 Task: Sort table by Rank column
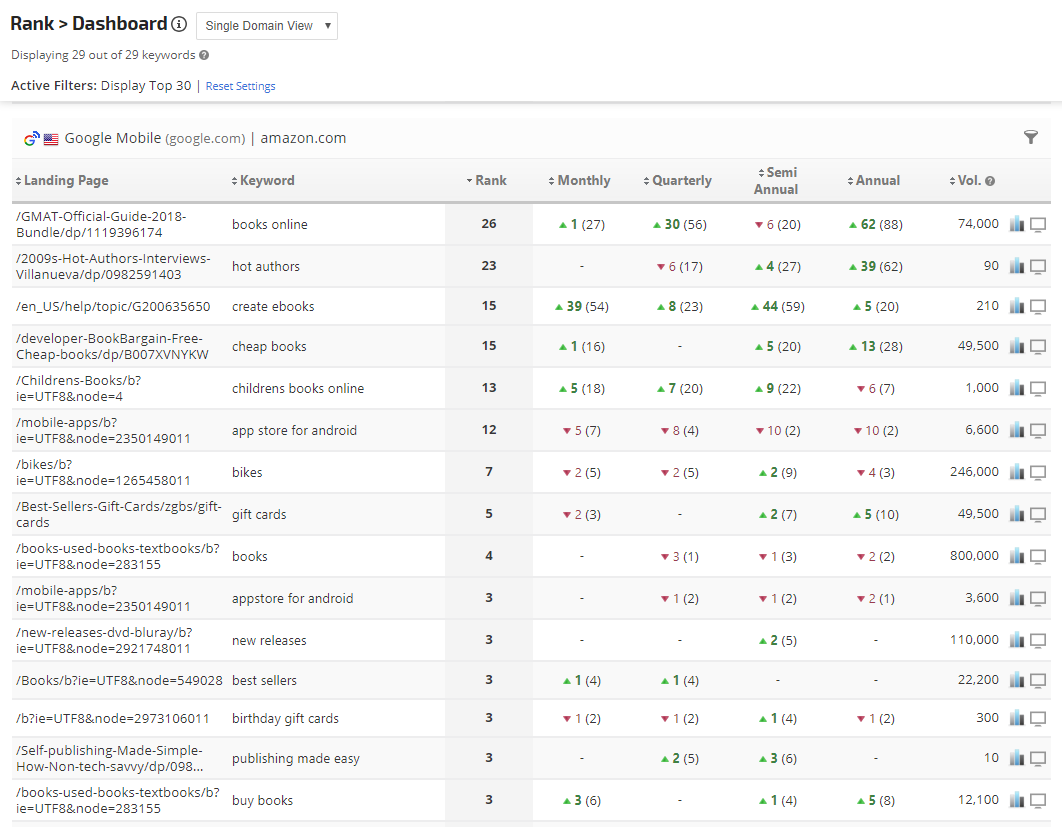(488, 181)
